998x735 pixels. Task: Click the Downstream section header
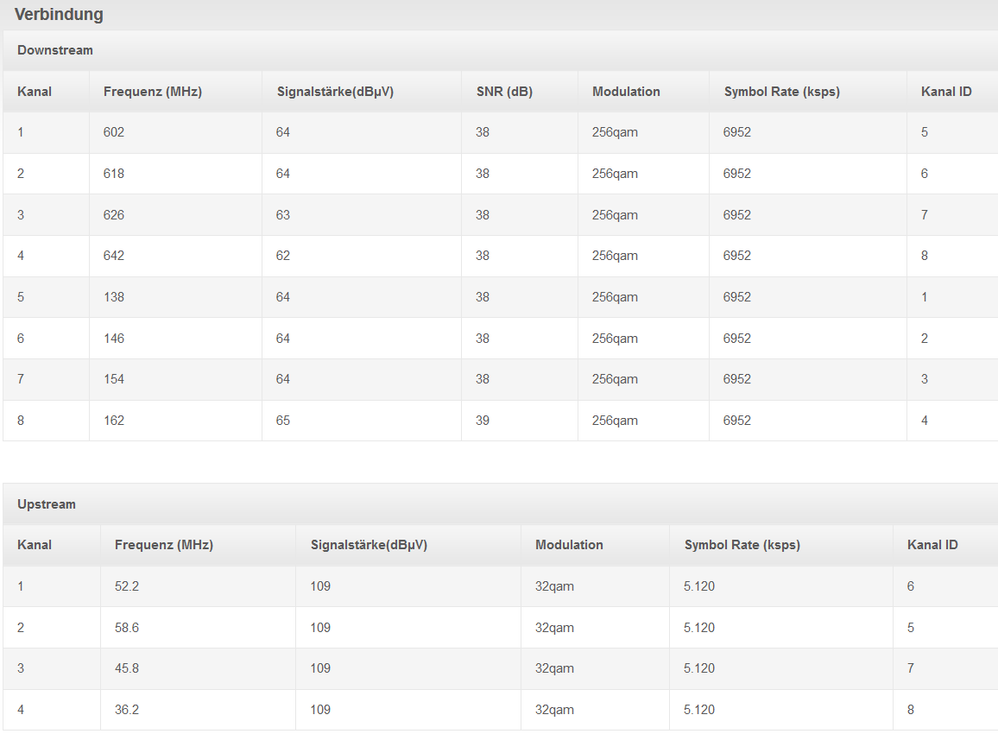click(x=55, y=50)
